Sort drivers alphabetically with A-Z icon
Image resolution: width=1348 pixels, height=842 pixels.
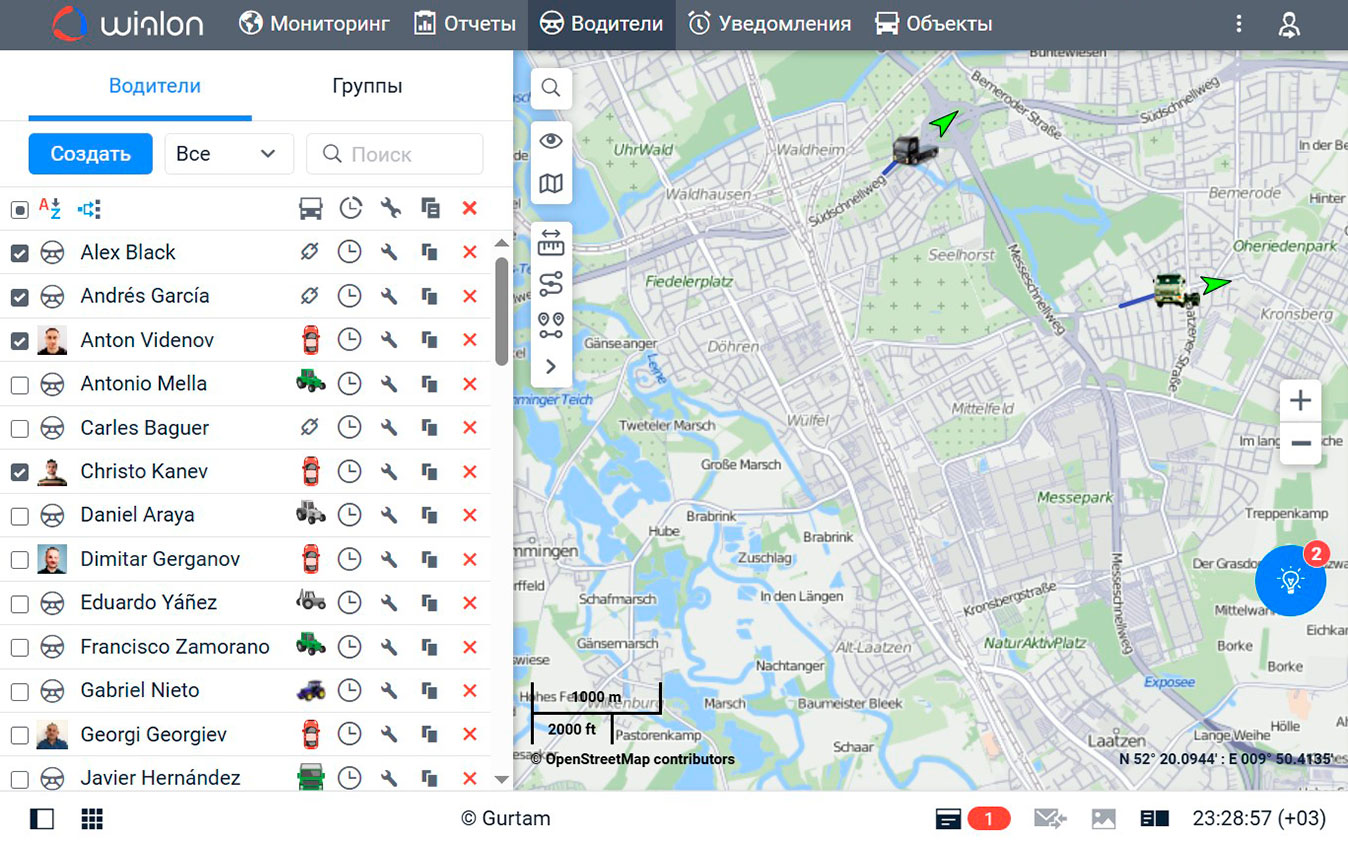(x=50, y=209)
